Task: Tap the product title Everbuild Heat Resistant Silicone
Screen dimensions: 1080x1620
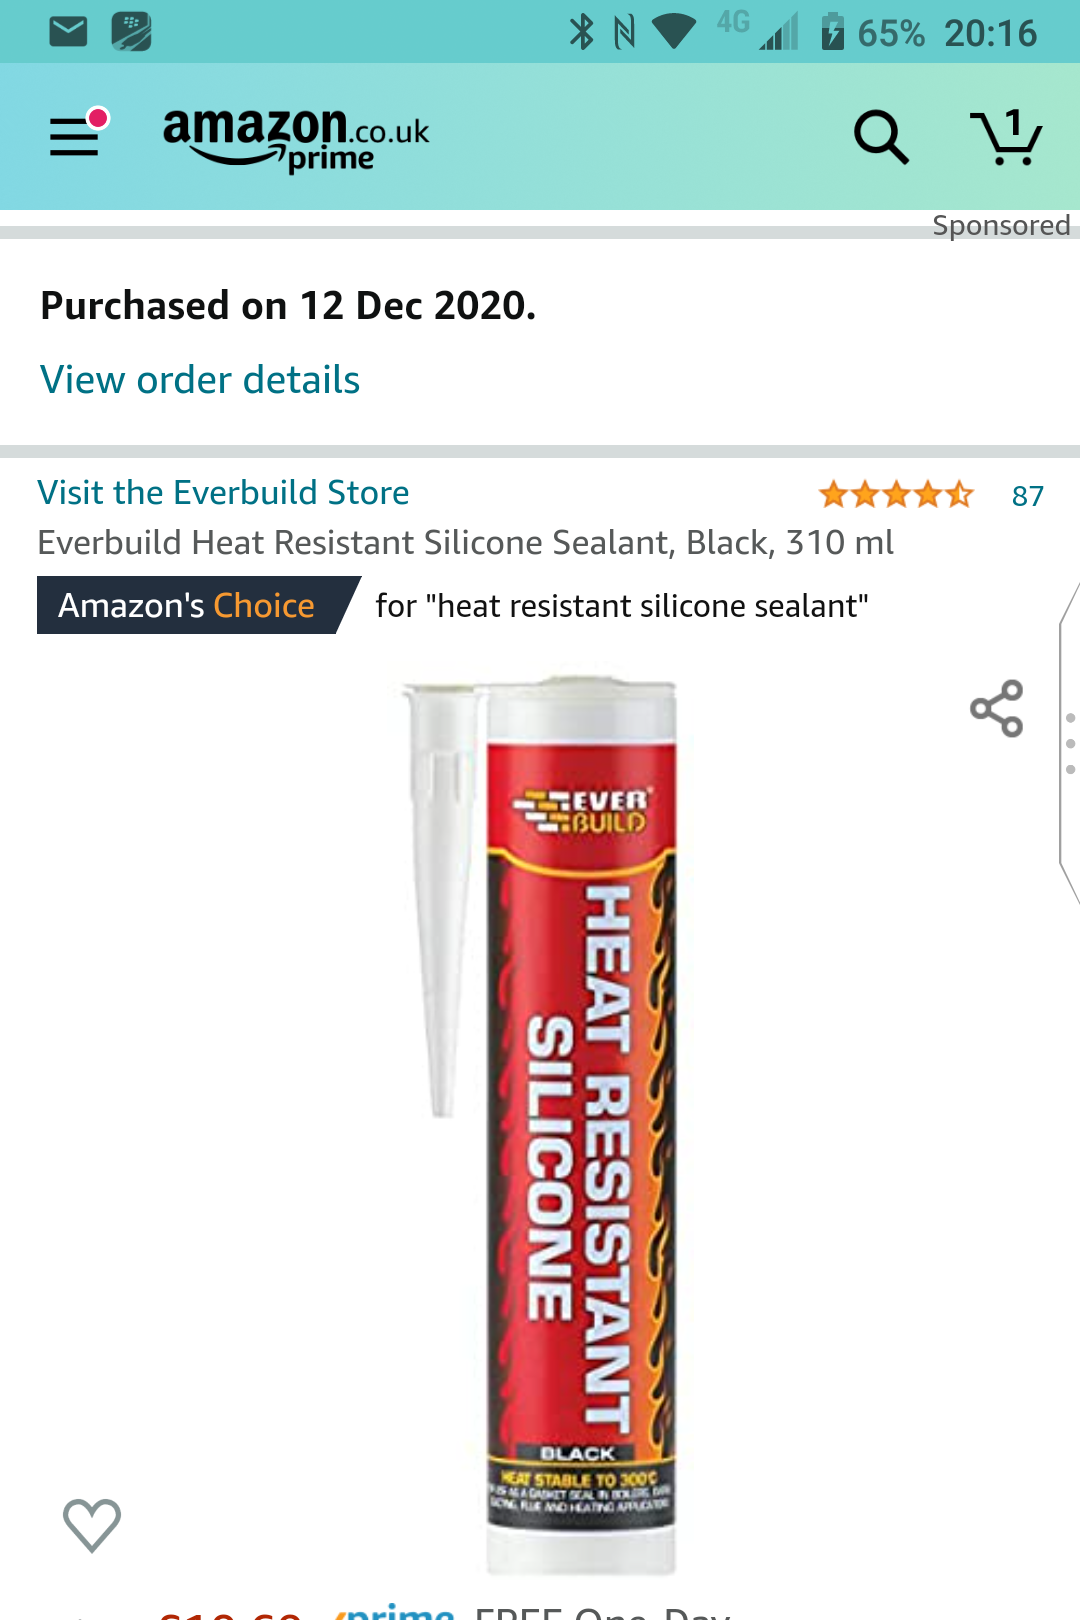Action: [465, 543]
